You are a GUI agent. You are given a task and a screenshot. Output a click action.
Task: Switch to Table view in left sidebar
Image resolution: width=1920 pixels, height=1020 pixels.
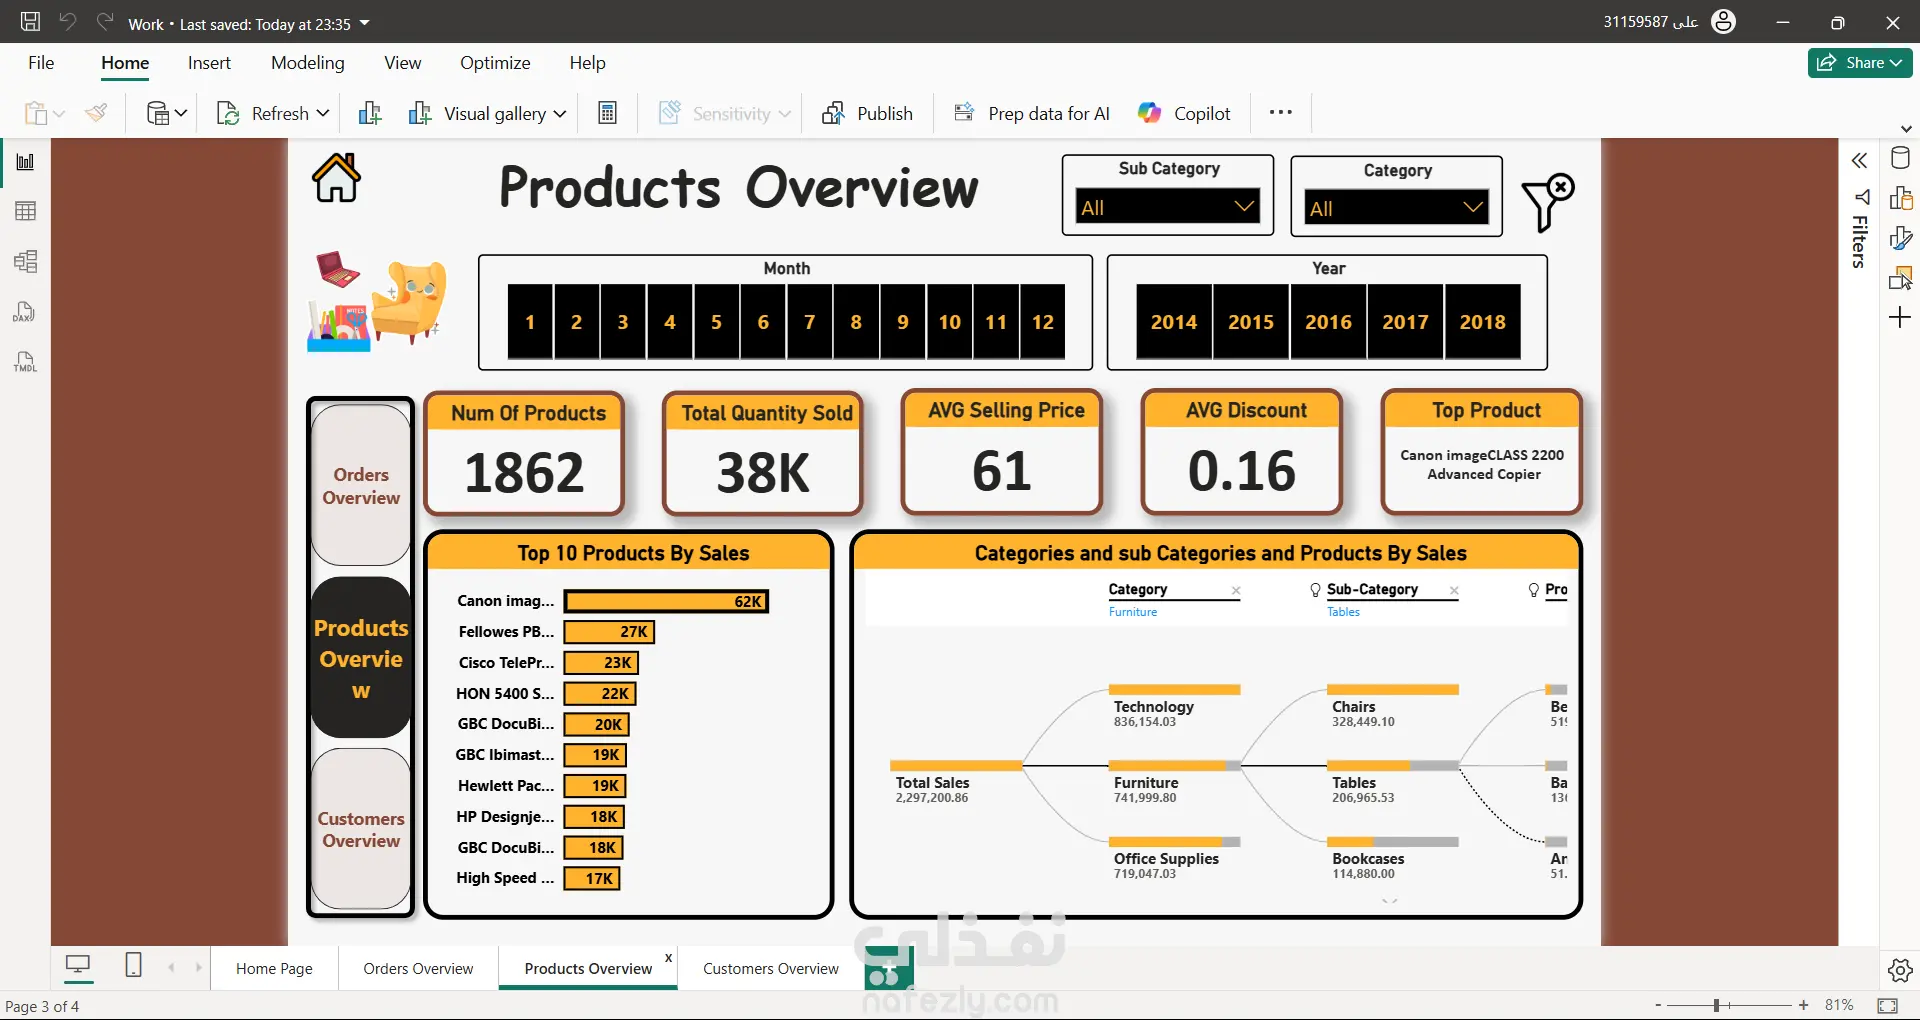(x=25, y=211)
